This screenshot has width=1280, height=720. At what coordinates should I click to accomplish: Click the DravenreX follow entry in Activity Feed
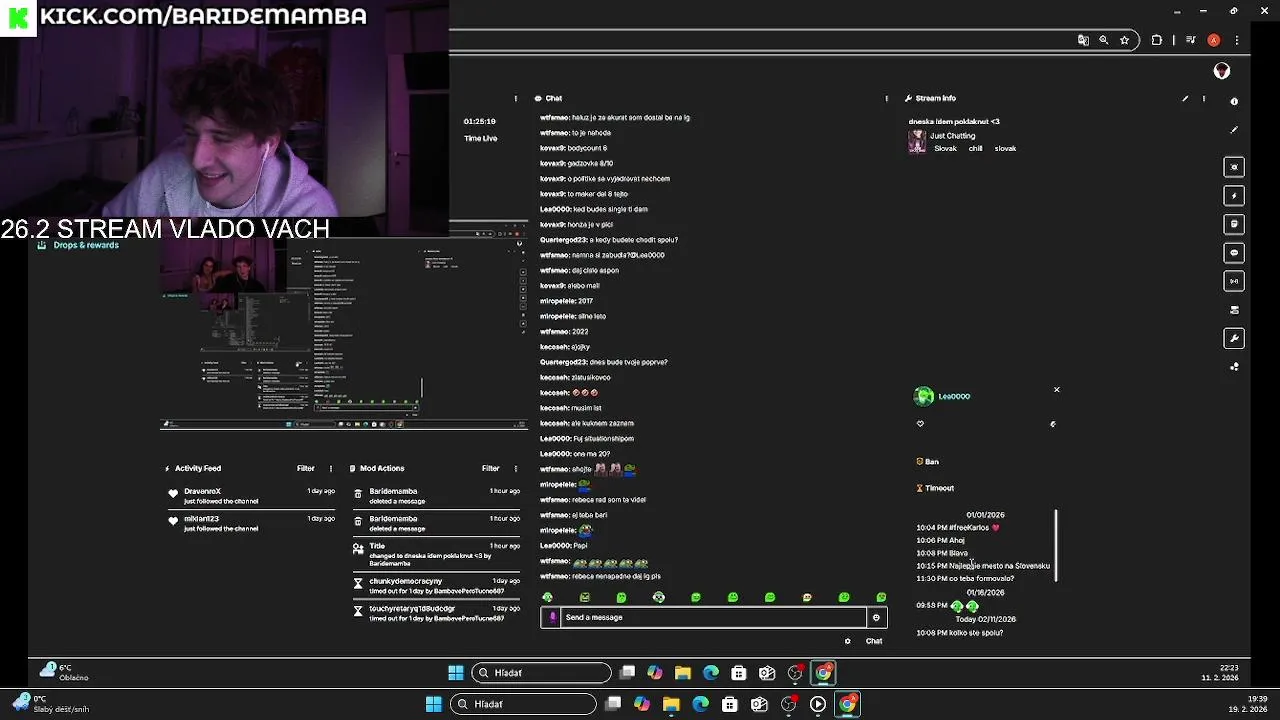[251, 496]
